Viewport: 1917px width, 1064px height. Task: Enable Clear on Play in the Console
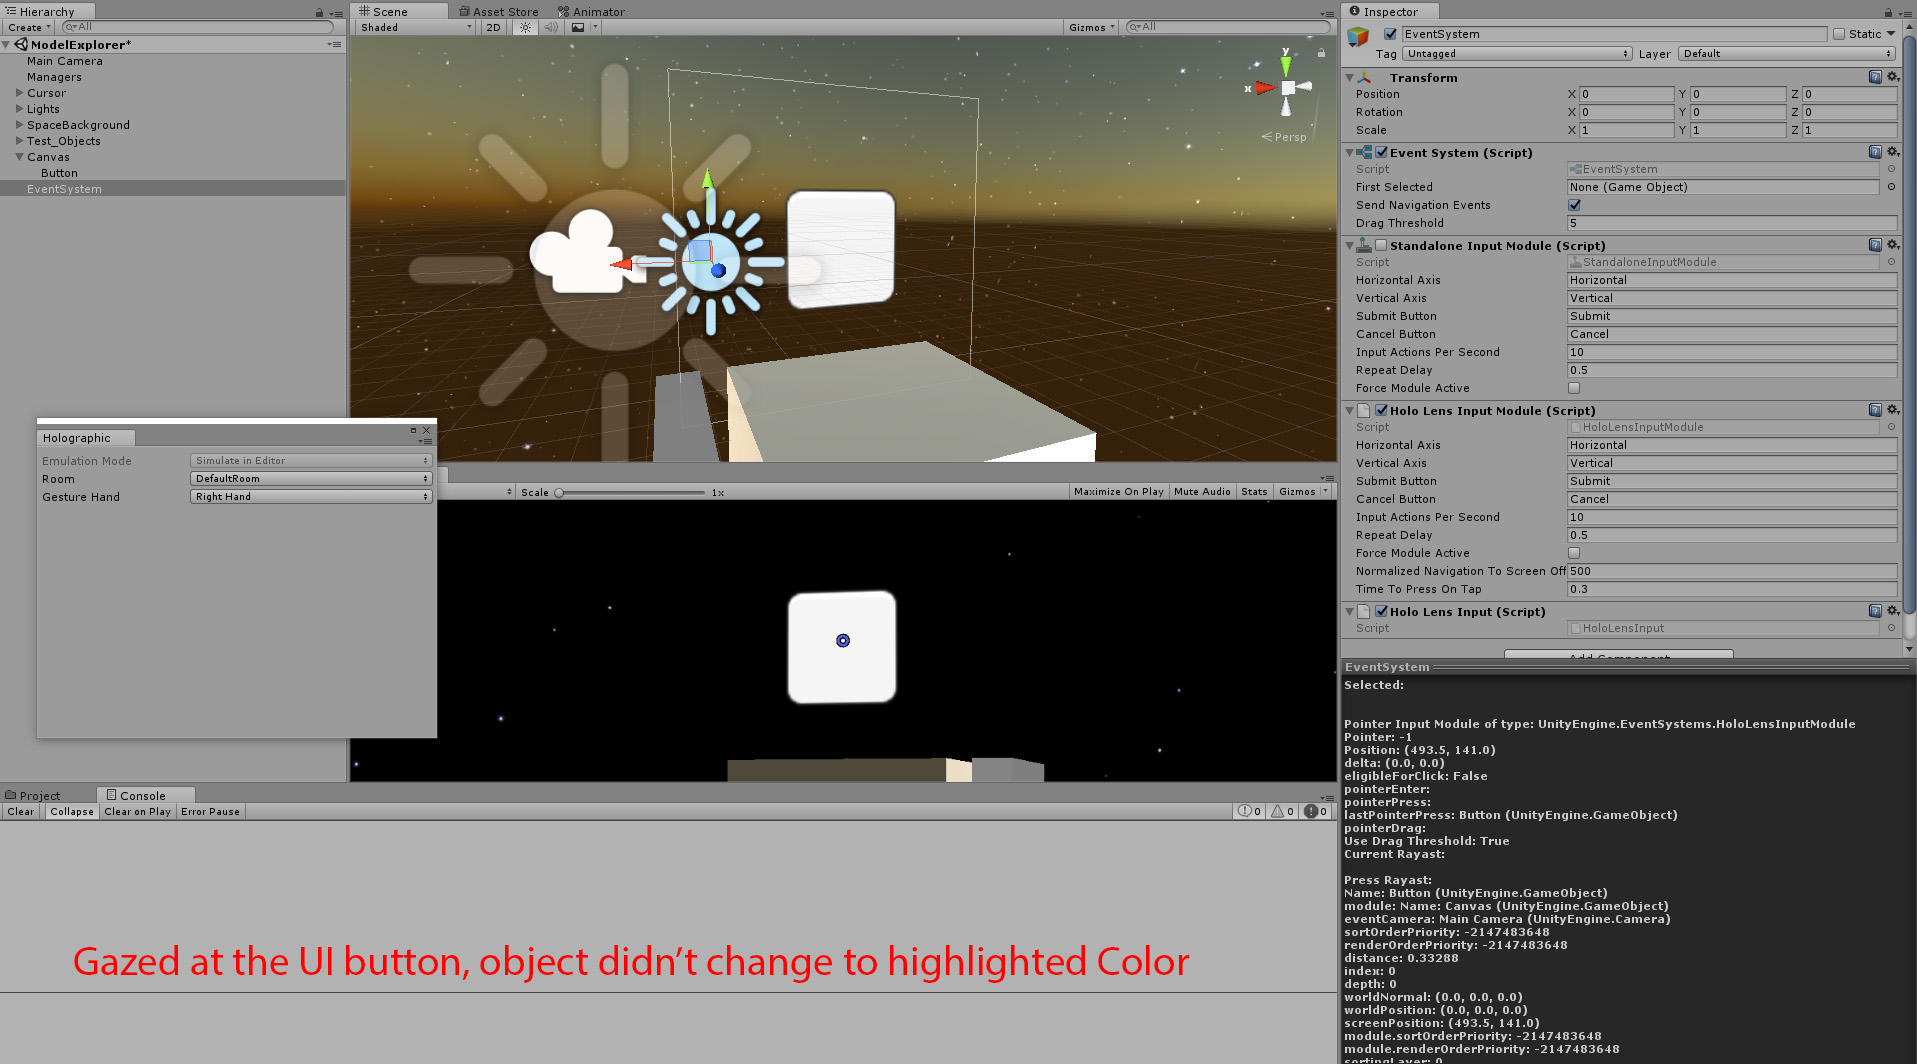coord(137,811)
